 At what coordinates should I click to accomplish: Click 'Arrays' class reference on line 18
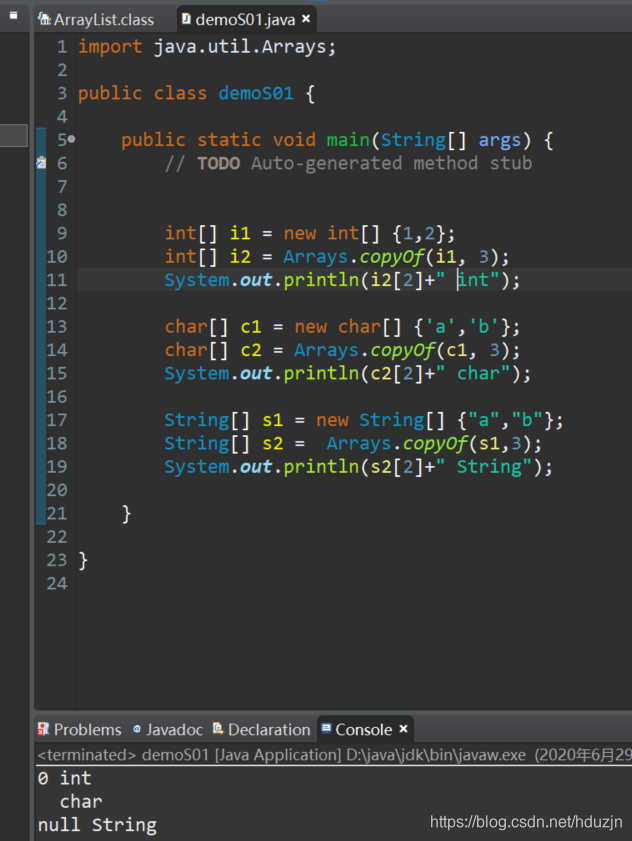[x=359, y=444]
